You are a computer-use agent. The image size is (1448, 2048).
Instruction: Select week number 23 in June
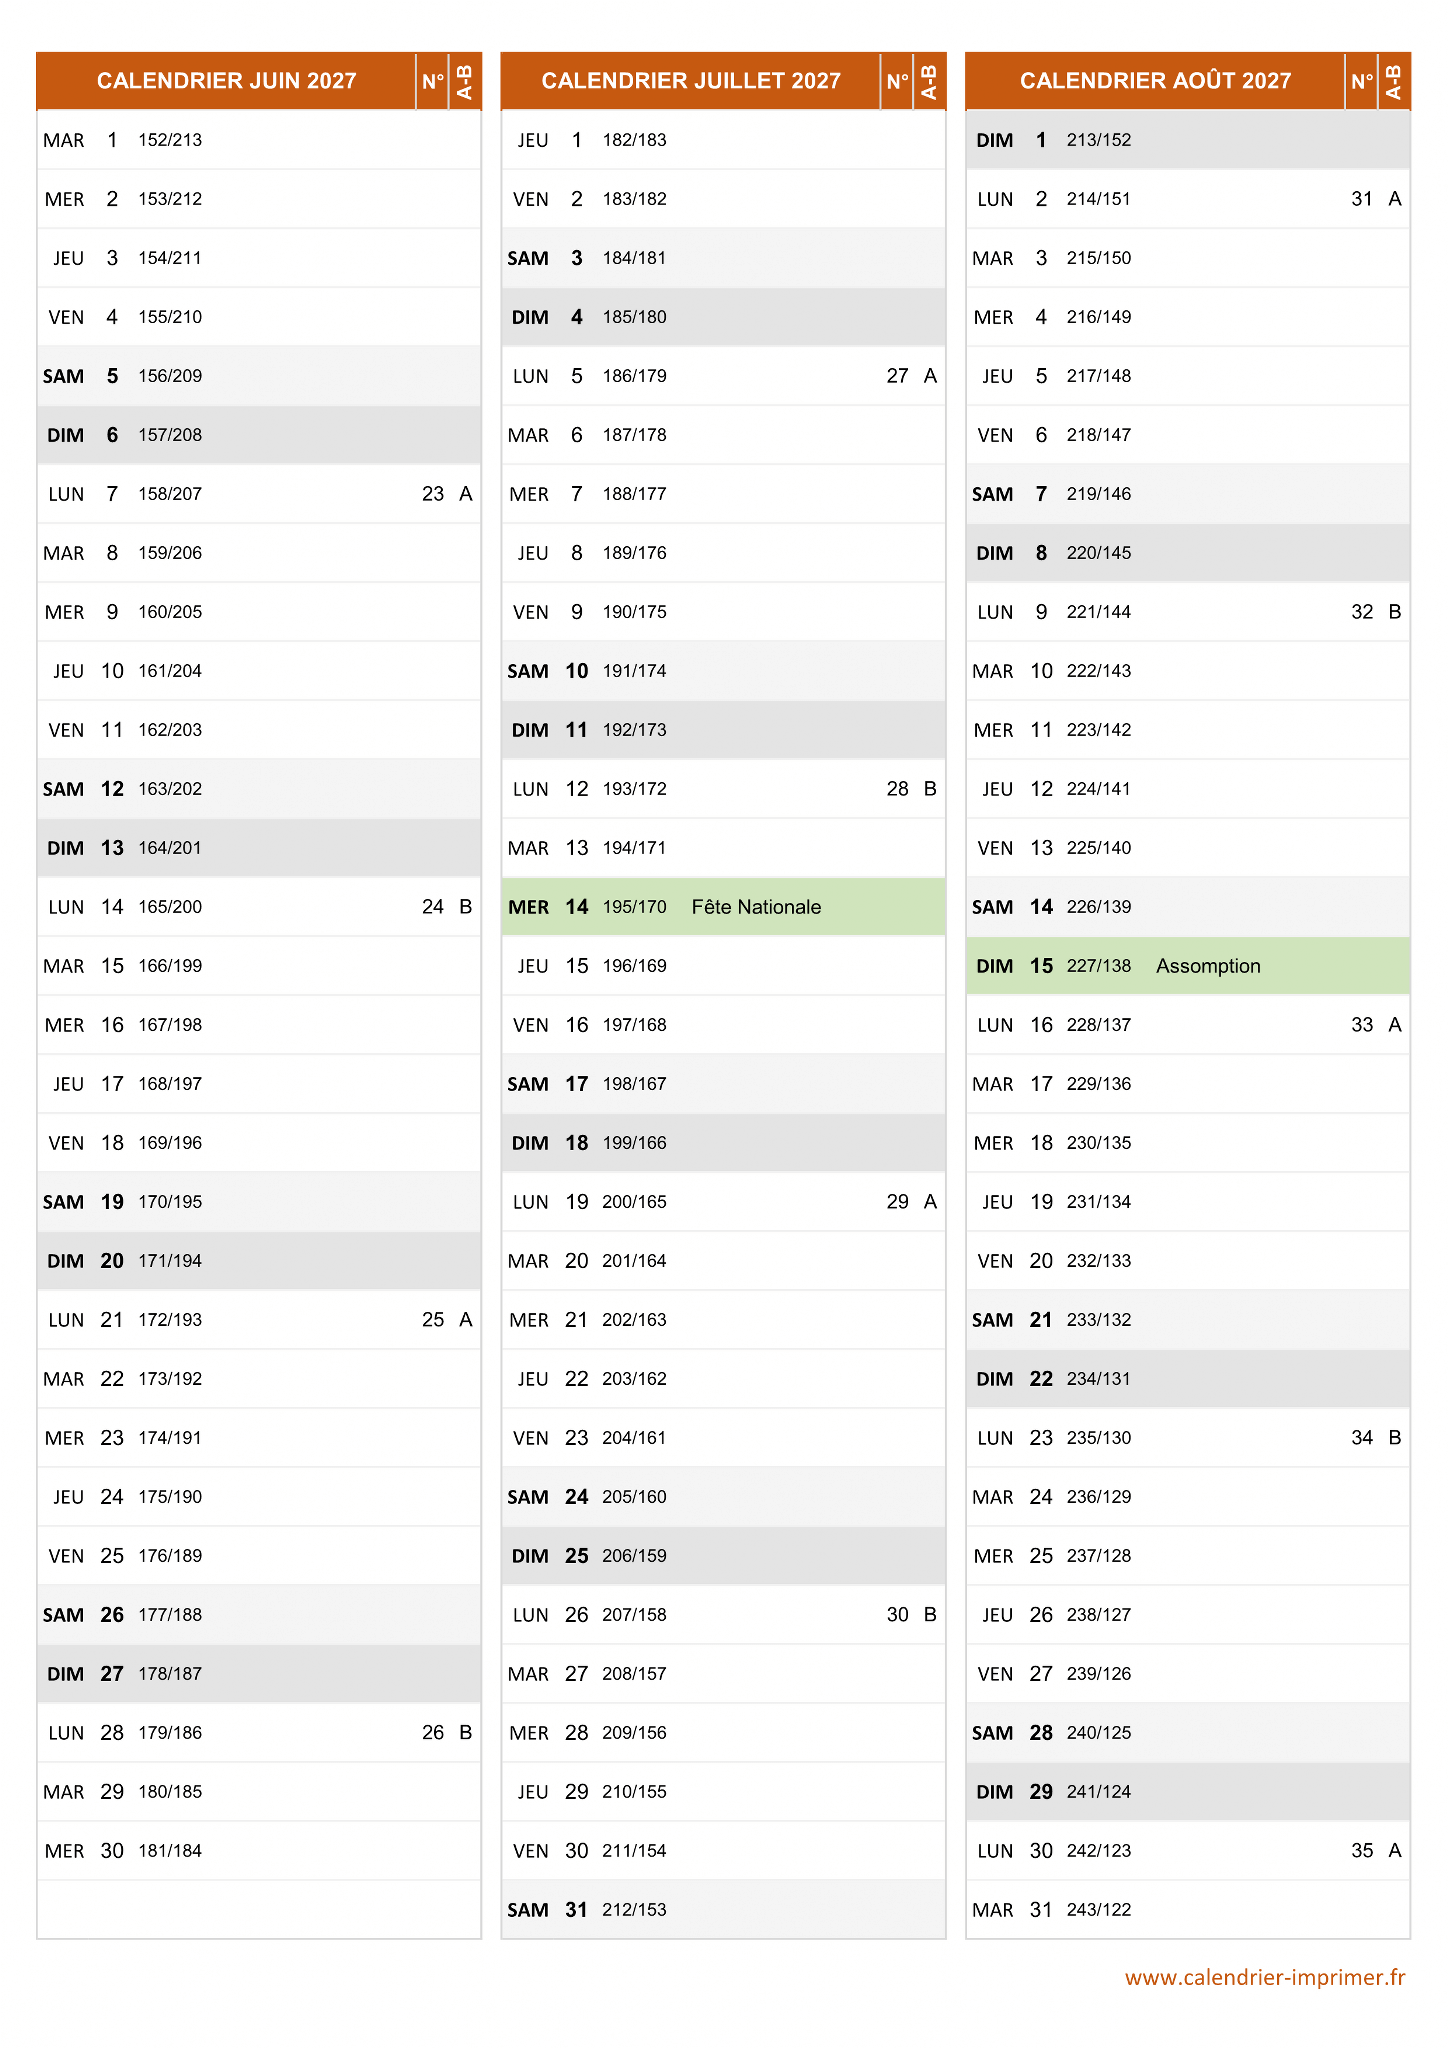[432, 494]
